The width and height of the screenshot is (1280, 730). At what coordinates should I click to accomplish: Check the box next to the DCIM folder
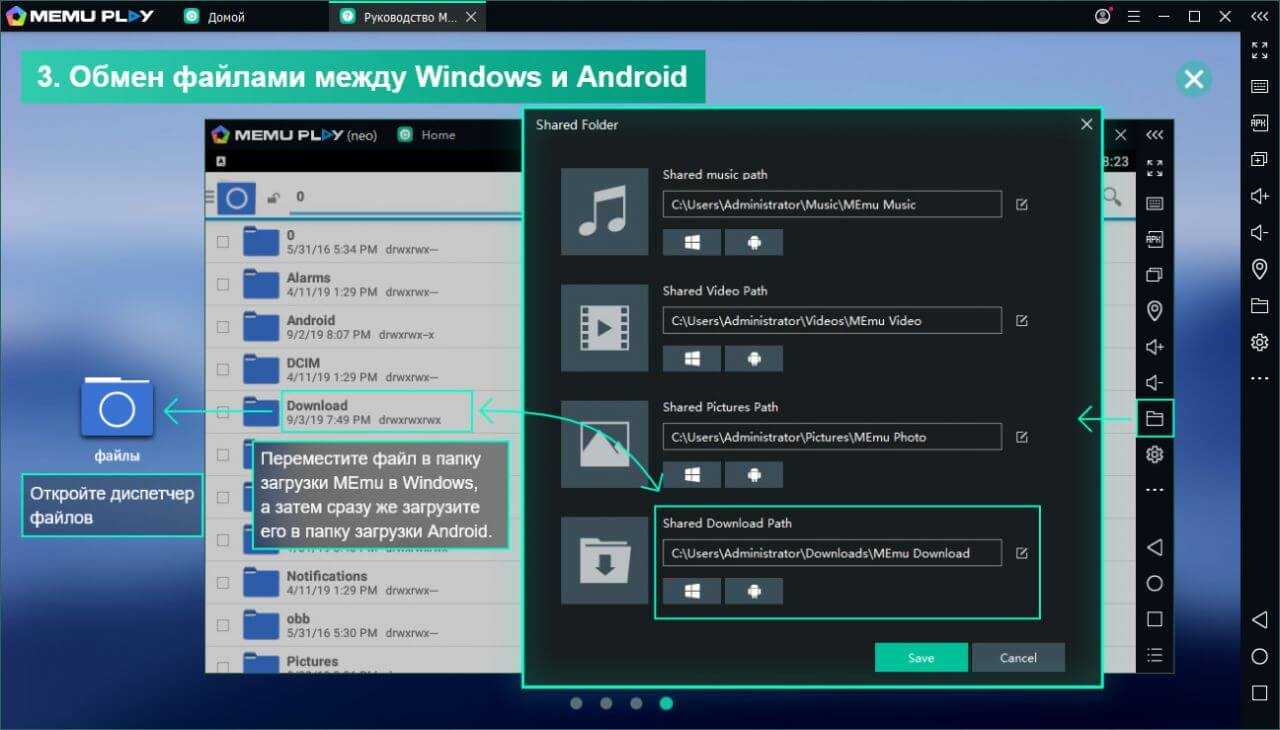(x=222, y=370)
